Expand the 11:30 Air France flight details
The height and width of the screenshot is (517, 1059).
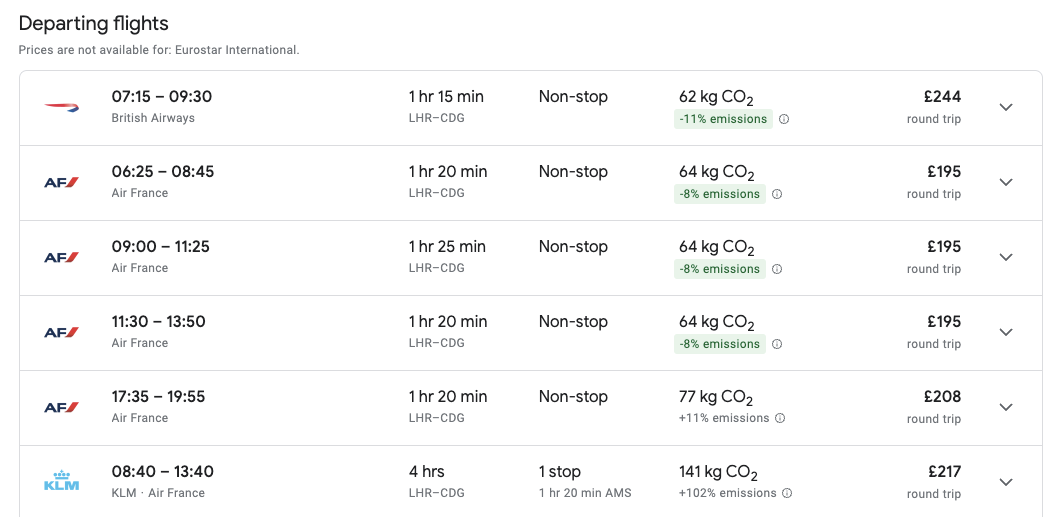pyautogui.click(x=1006, y=332)
